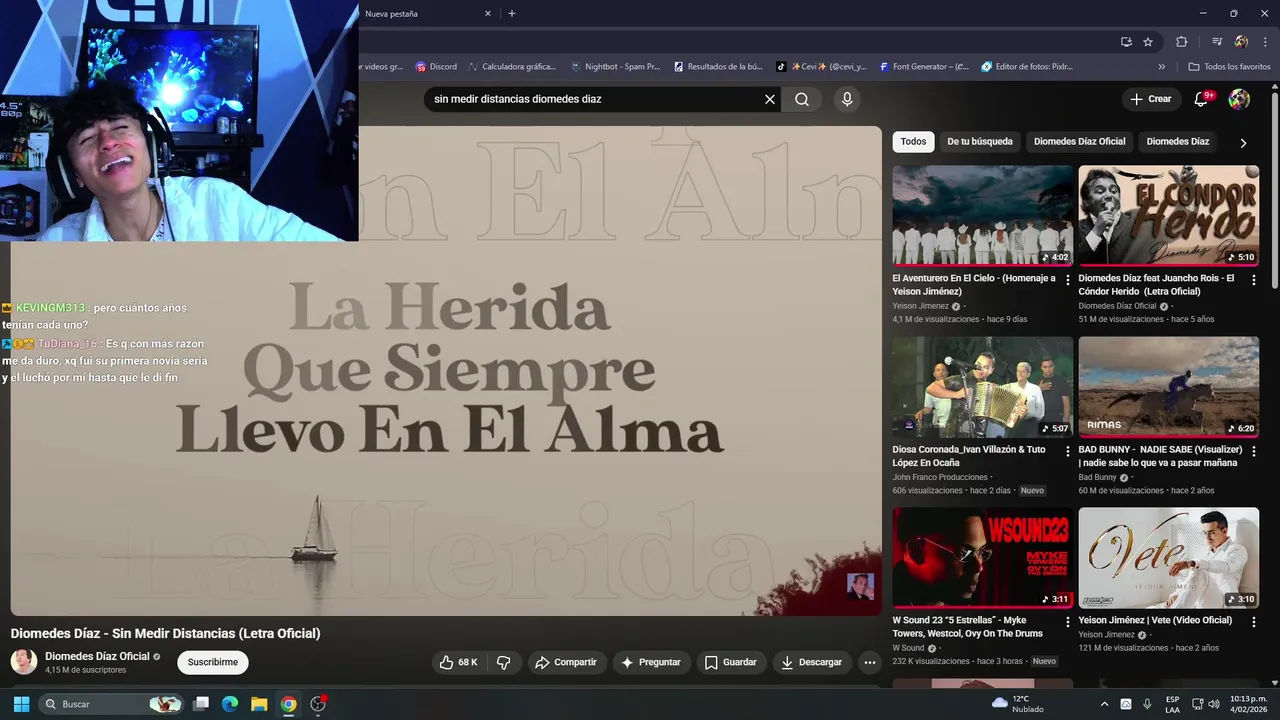Viewport: 1280px width, 720px height.
Task: Open options for El Aventurero En El Cielo video
Action: [x=1068, y=280]
